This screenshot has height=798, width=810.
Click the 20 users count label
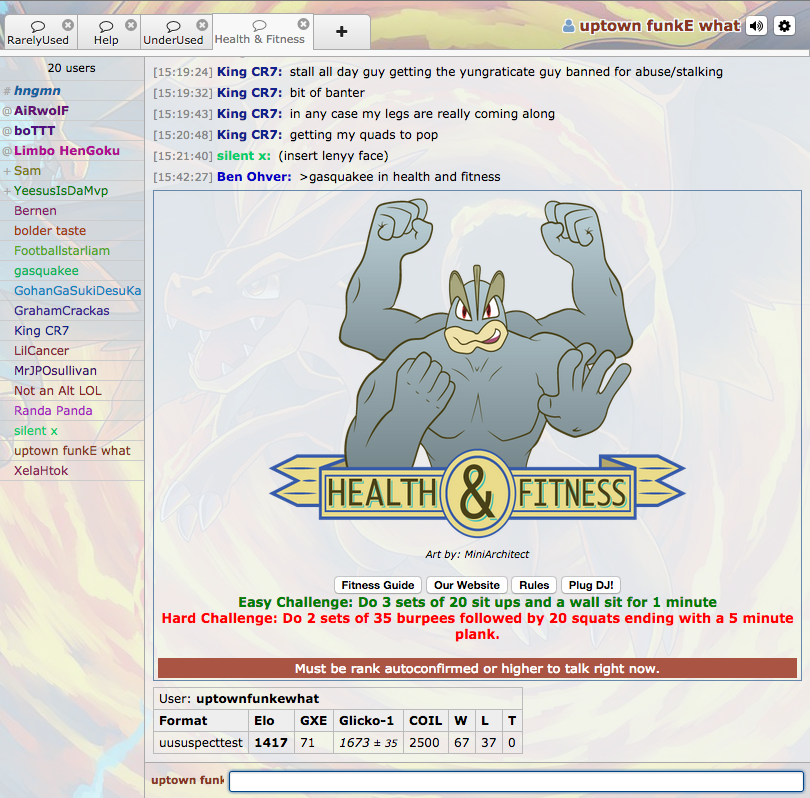(72, 68)
